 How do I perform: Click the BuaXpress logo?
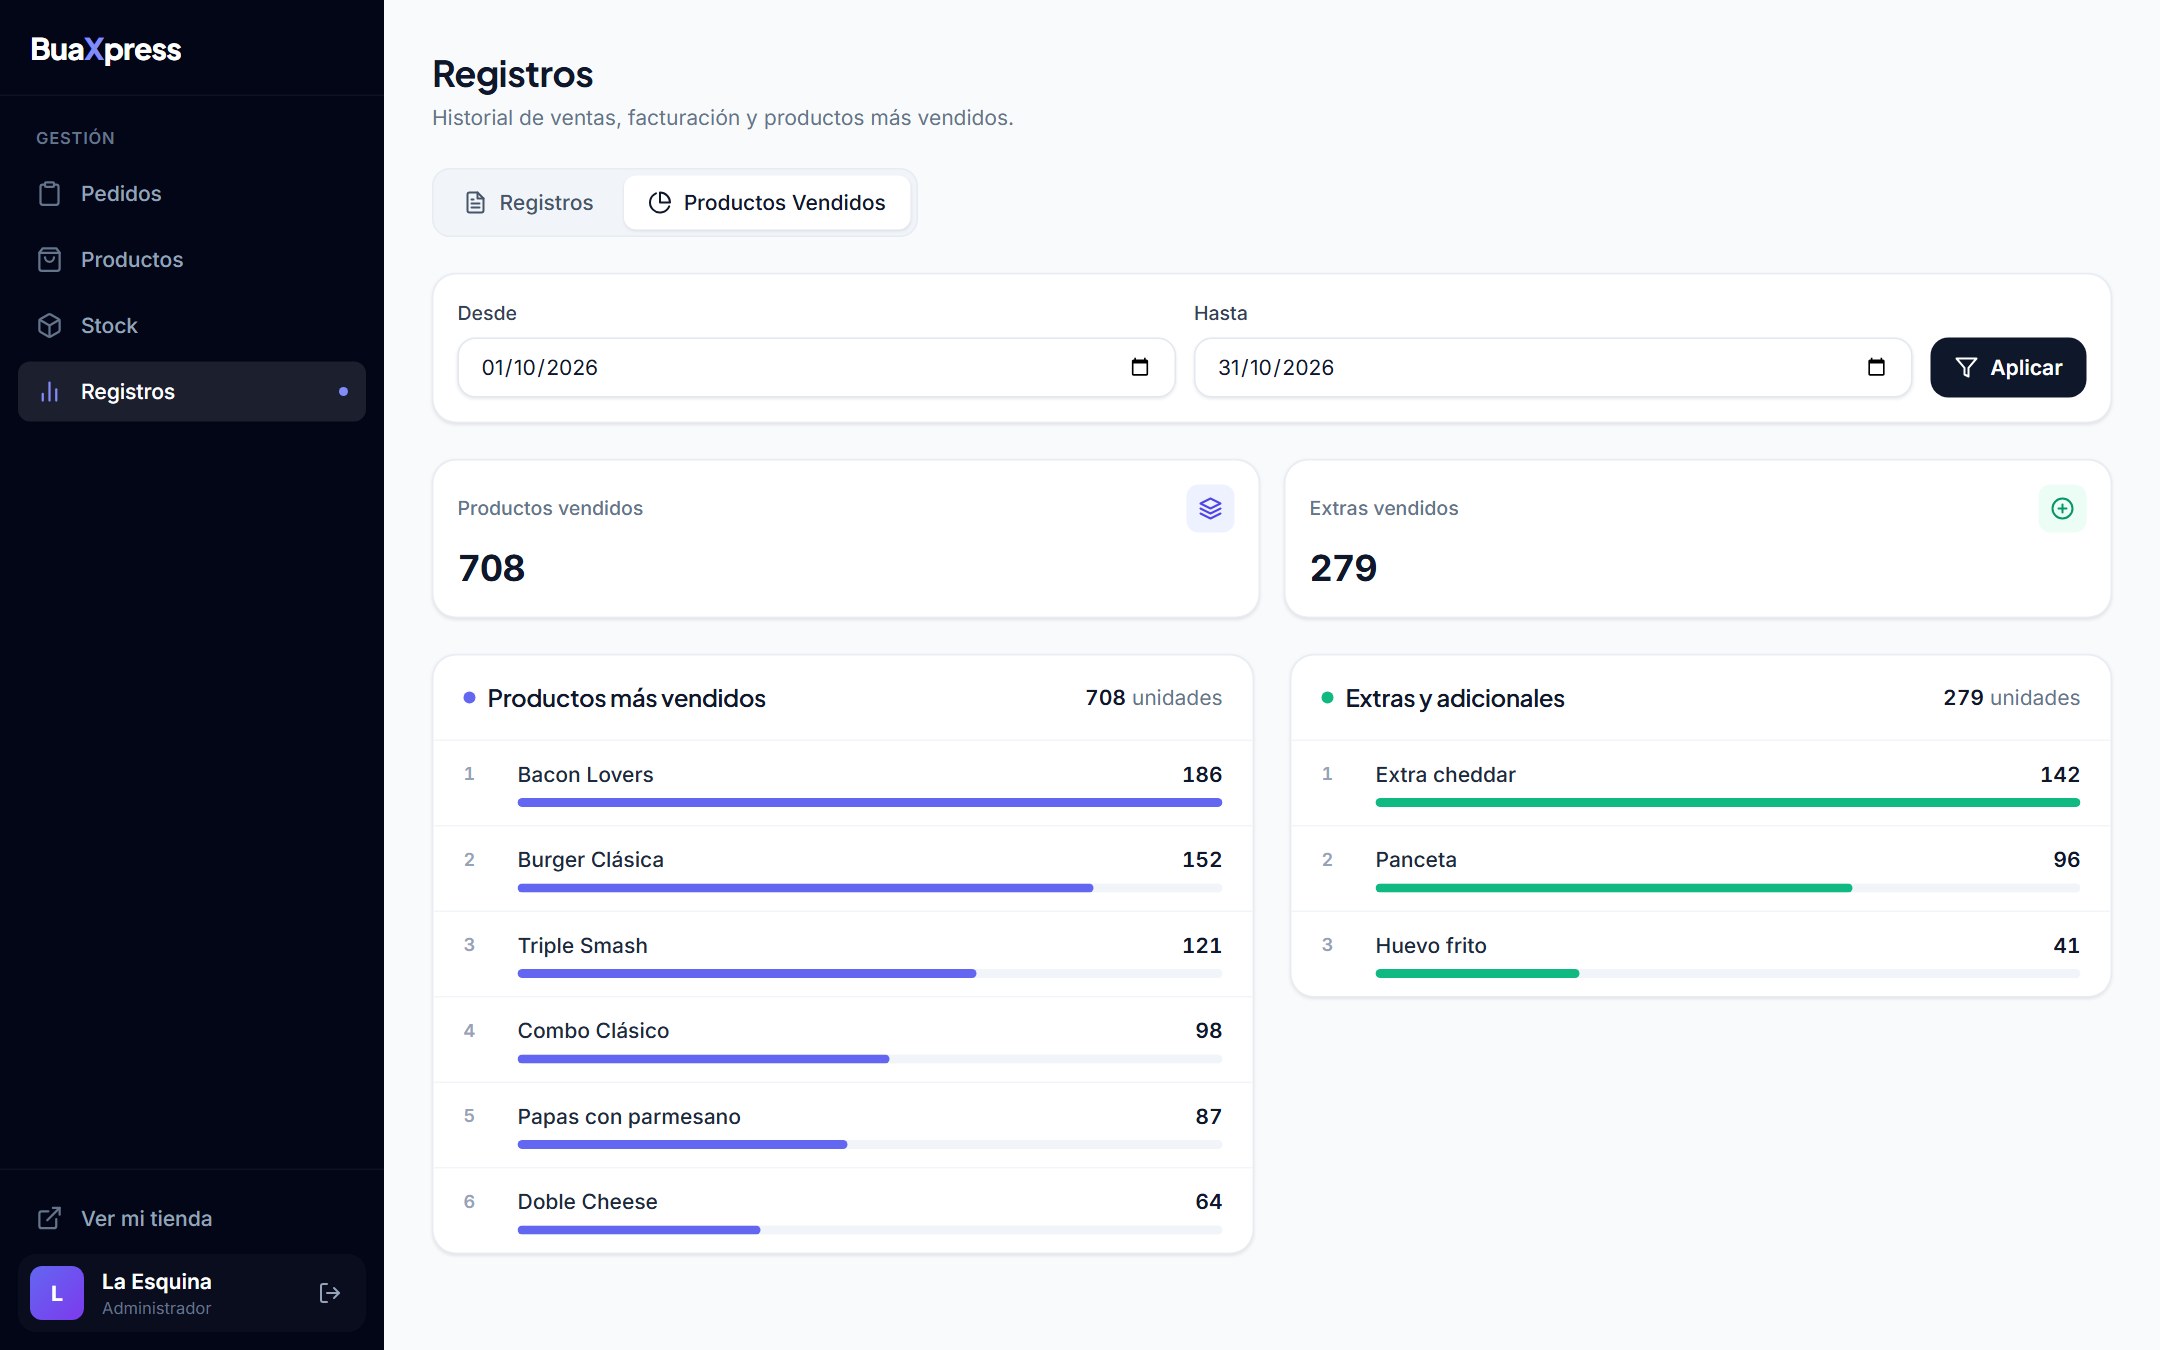tap(106, 50)
